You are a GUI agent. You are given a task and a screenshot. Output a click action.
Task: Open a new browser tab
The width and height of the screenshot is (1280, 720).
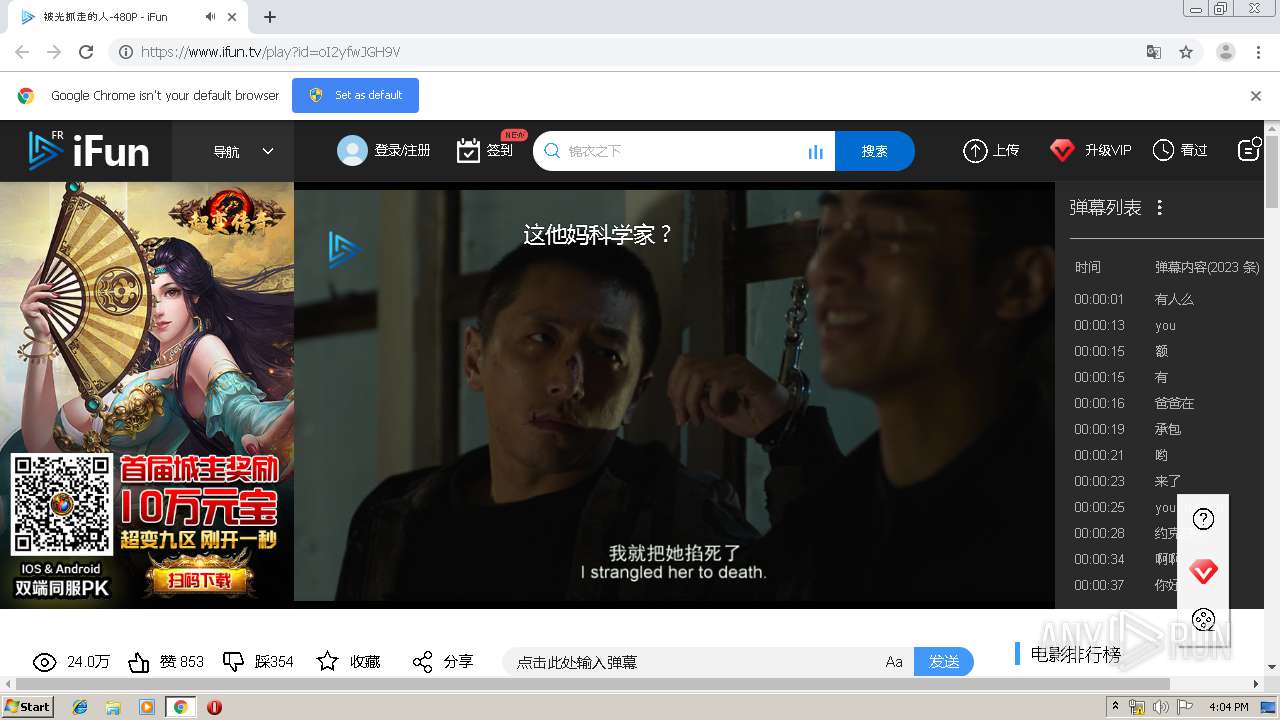270,17
